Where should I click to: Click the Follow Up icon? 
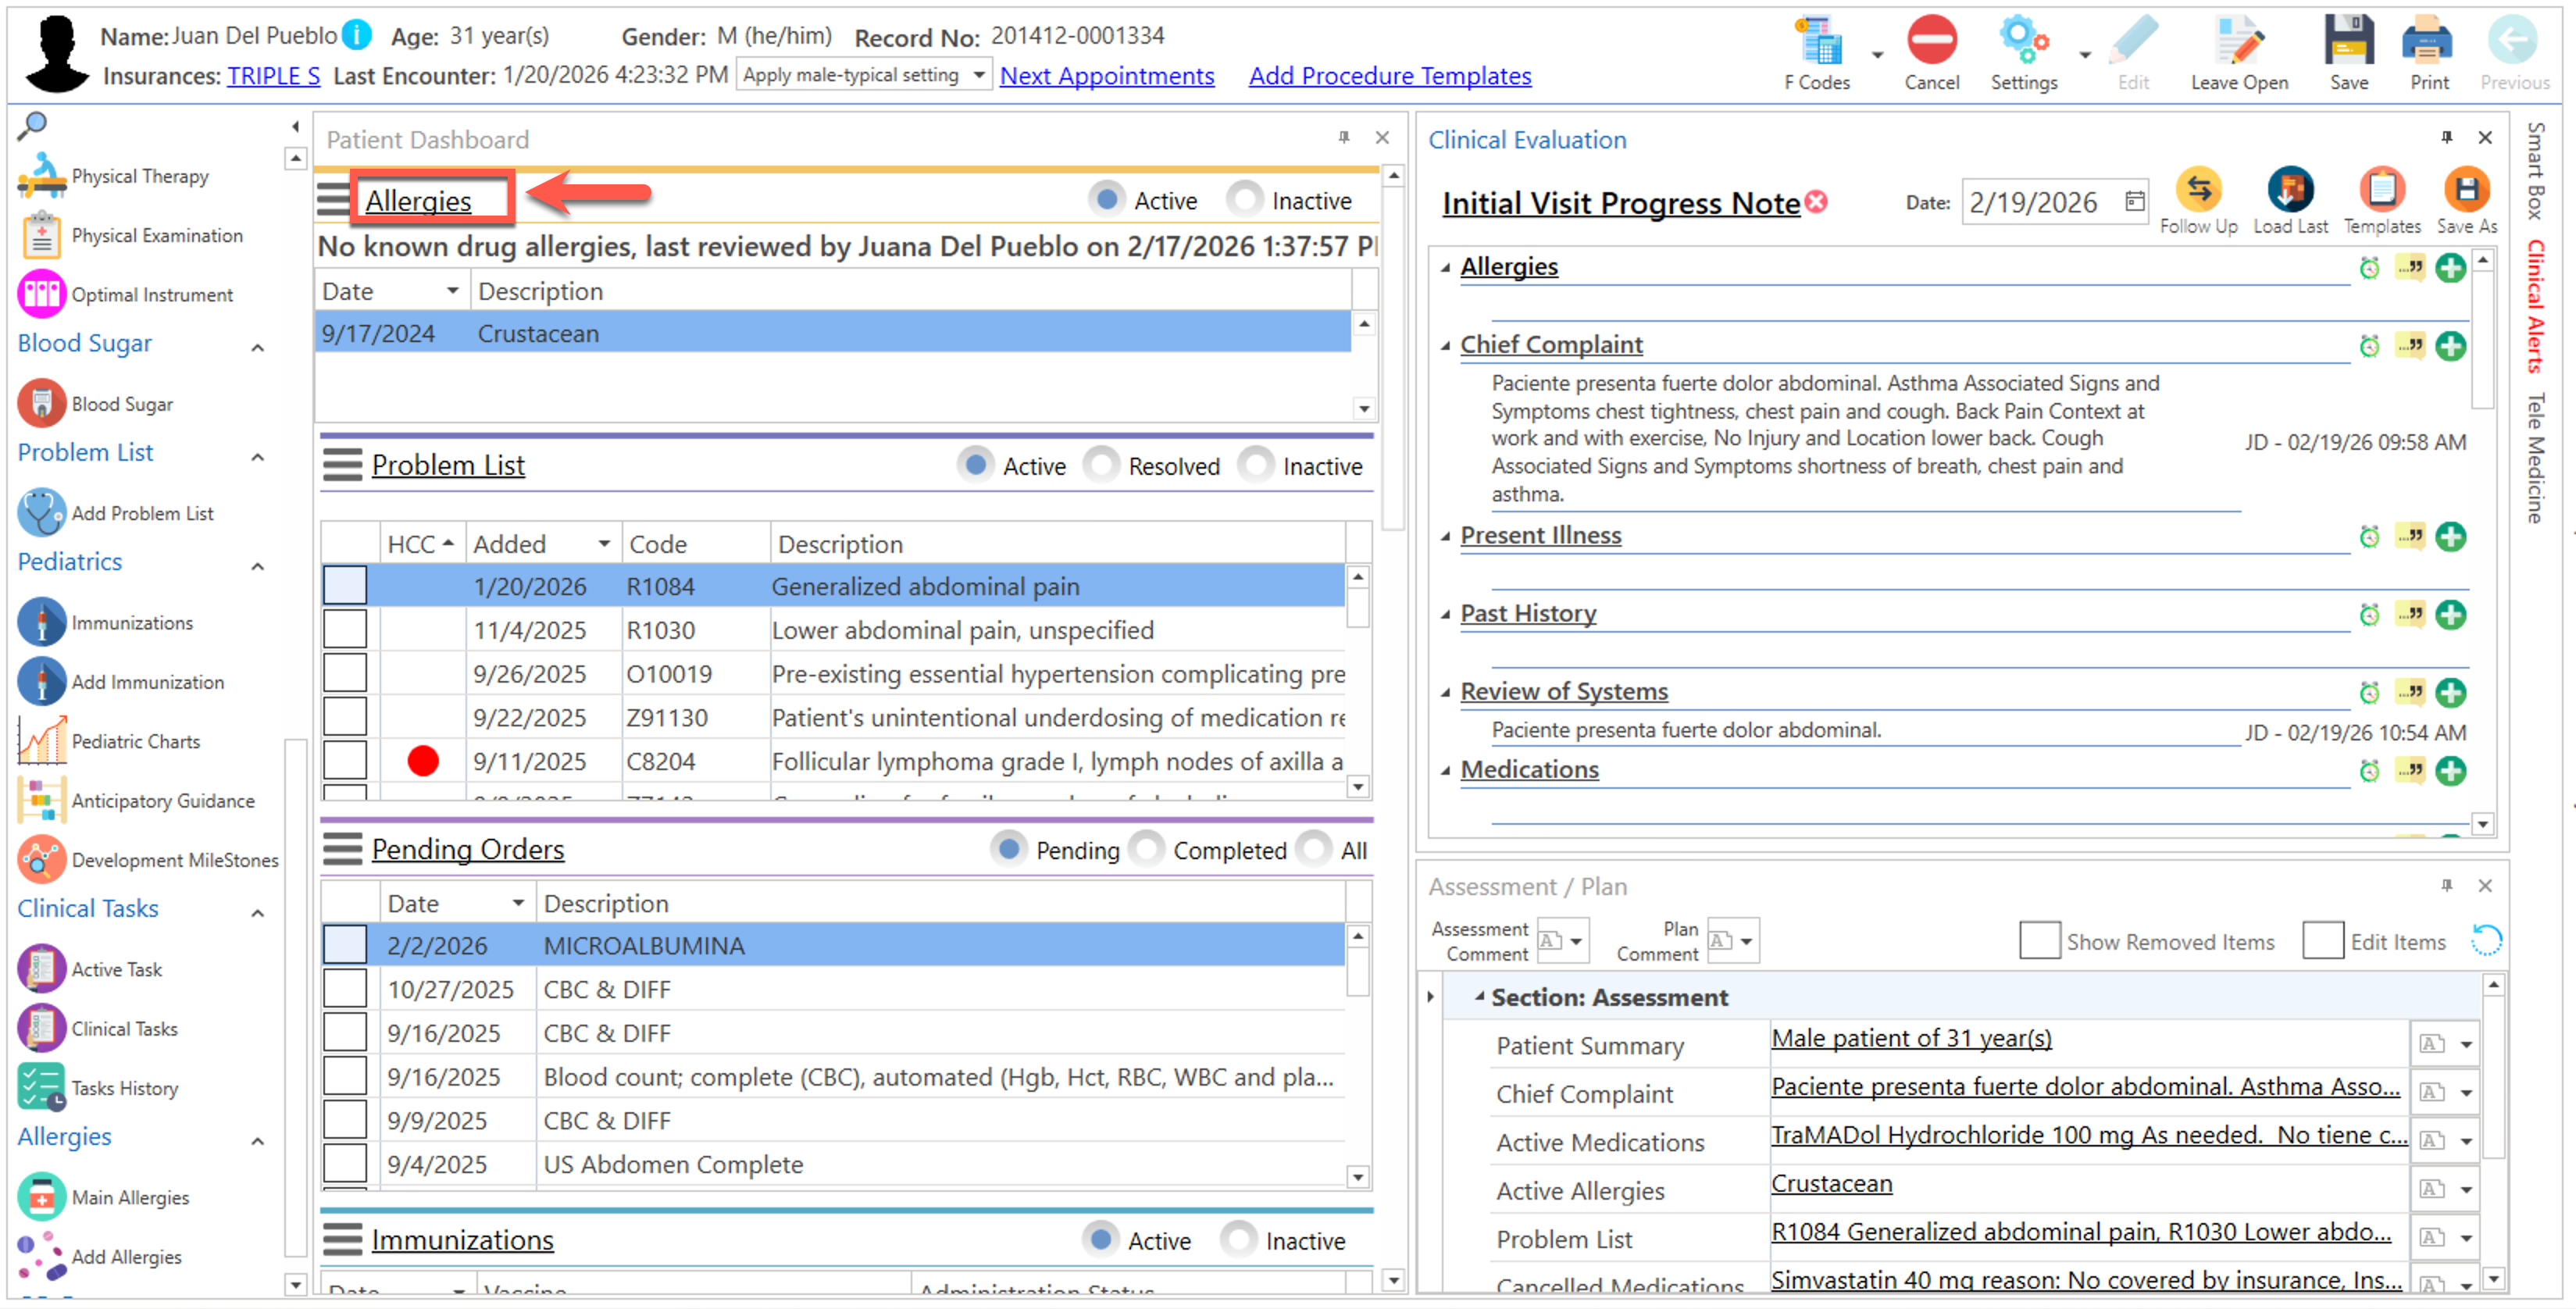click(x=2197, y=190)
